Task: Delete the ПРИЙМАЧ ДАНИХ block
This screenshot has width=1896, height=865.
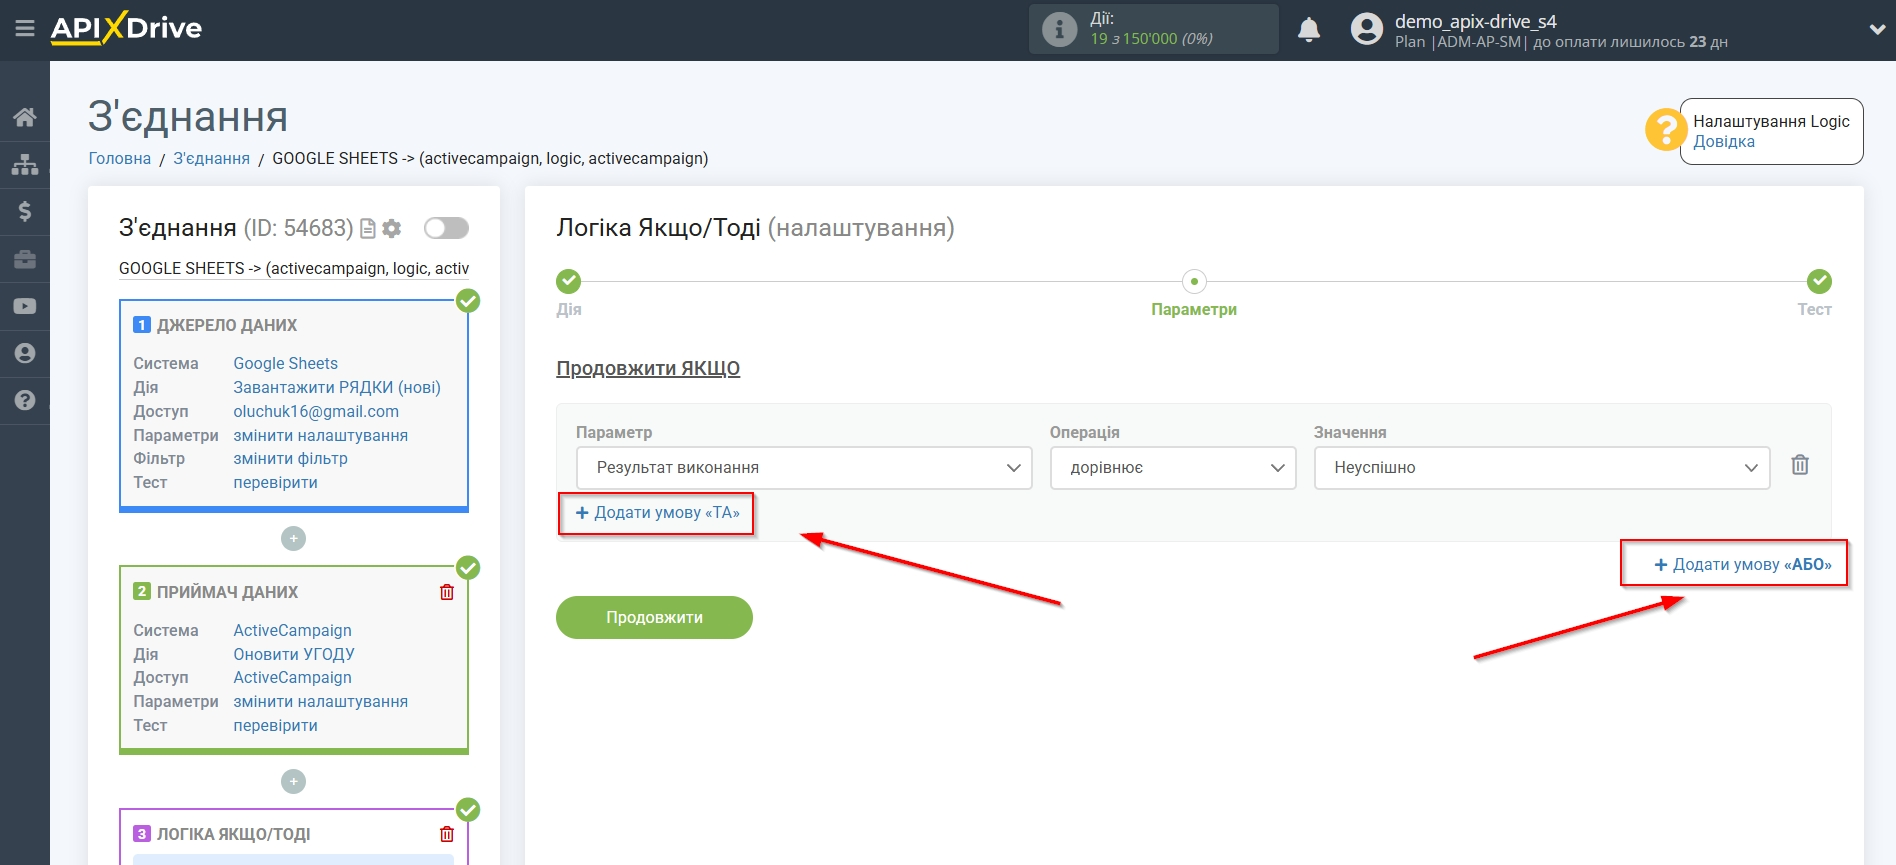Action: click(447, 592)
